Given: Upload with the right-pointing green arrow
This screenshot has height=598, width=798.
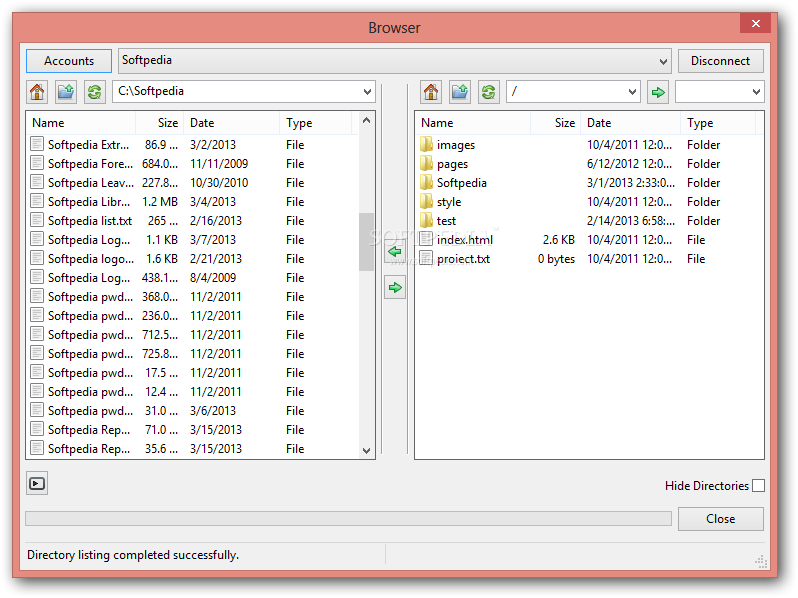Looking at the screenshot, I should [x=394, y=288].
